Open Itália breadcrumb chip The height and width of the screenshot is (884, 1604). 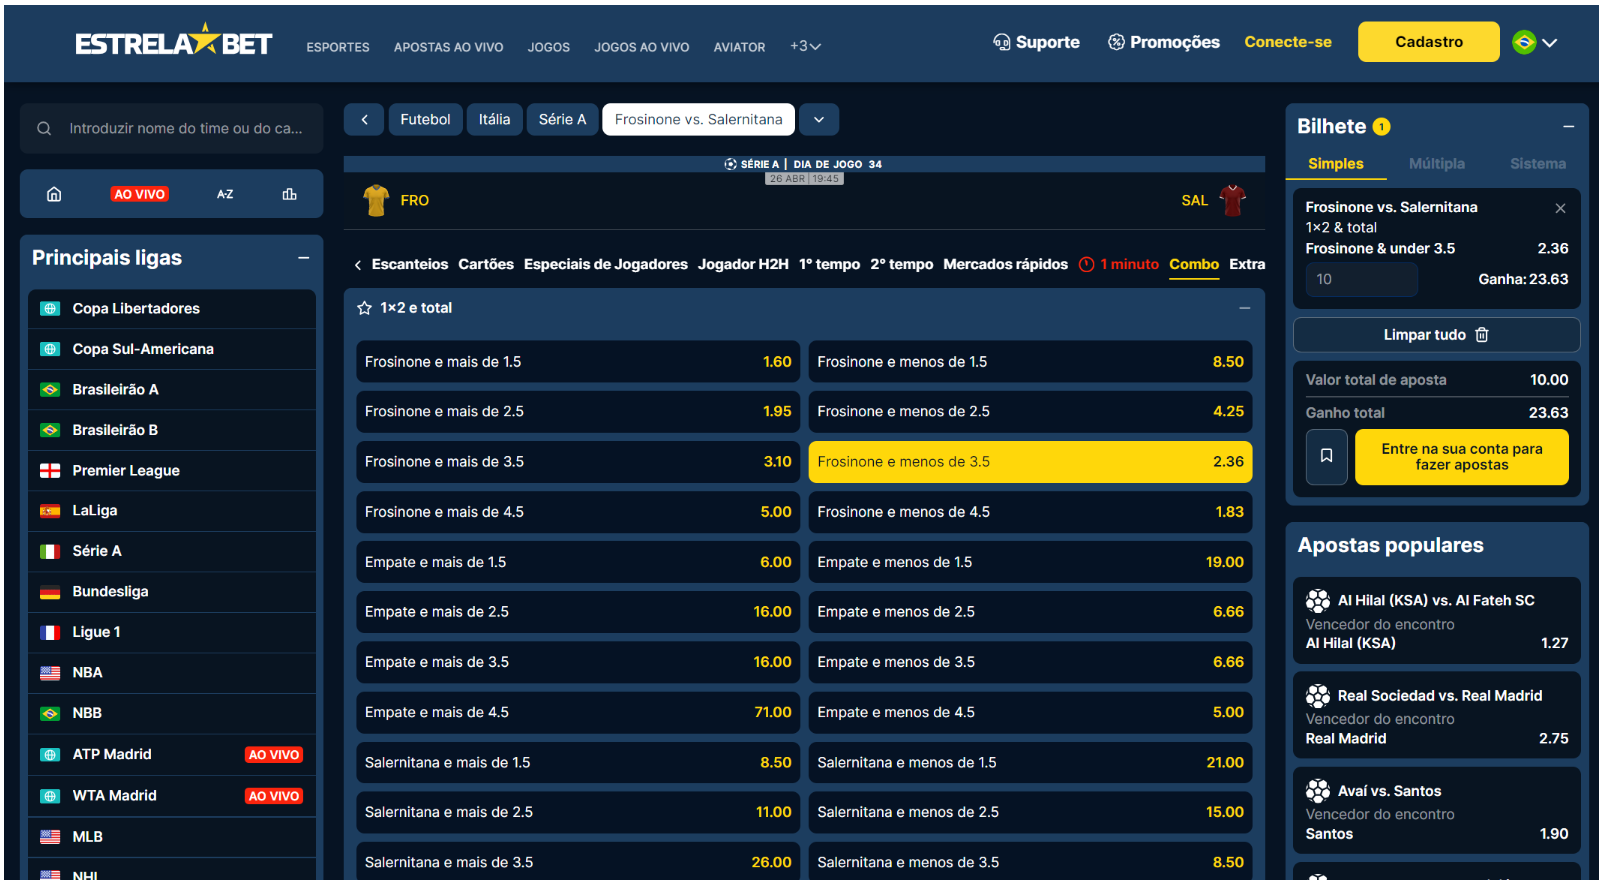coord(494,120)
